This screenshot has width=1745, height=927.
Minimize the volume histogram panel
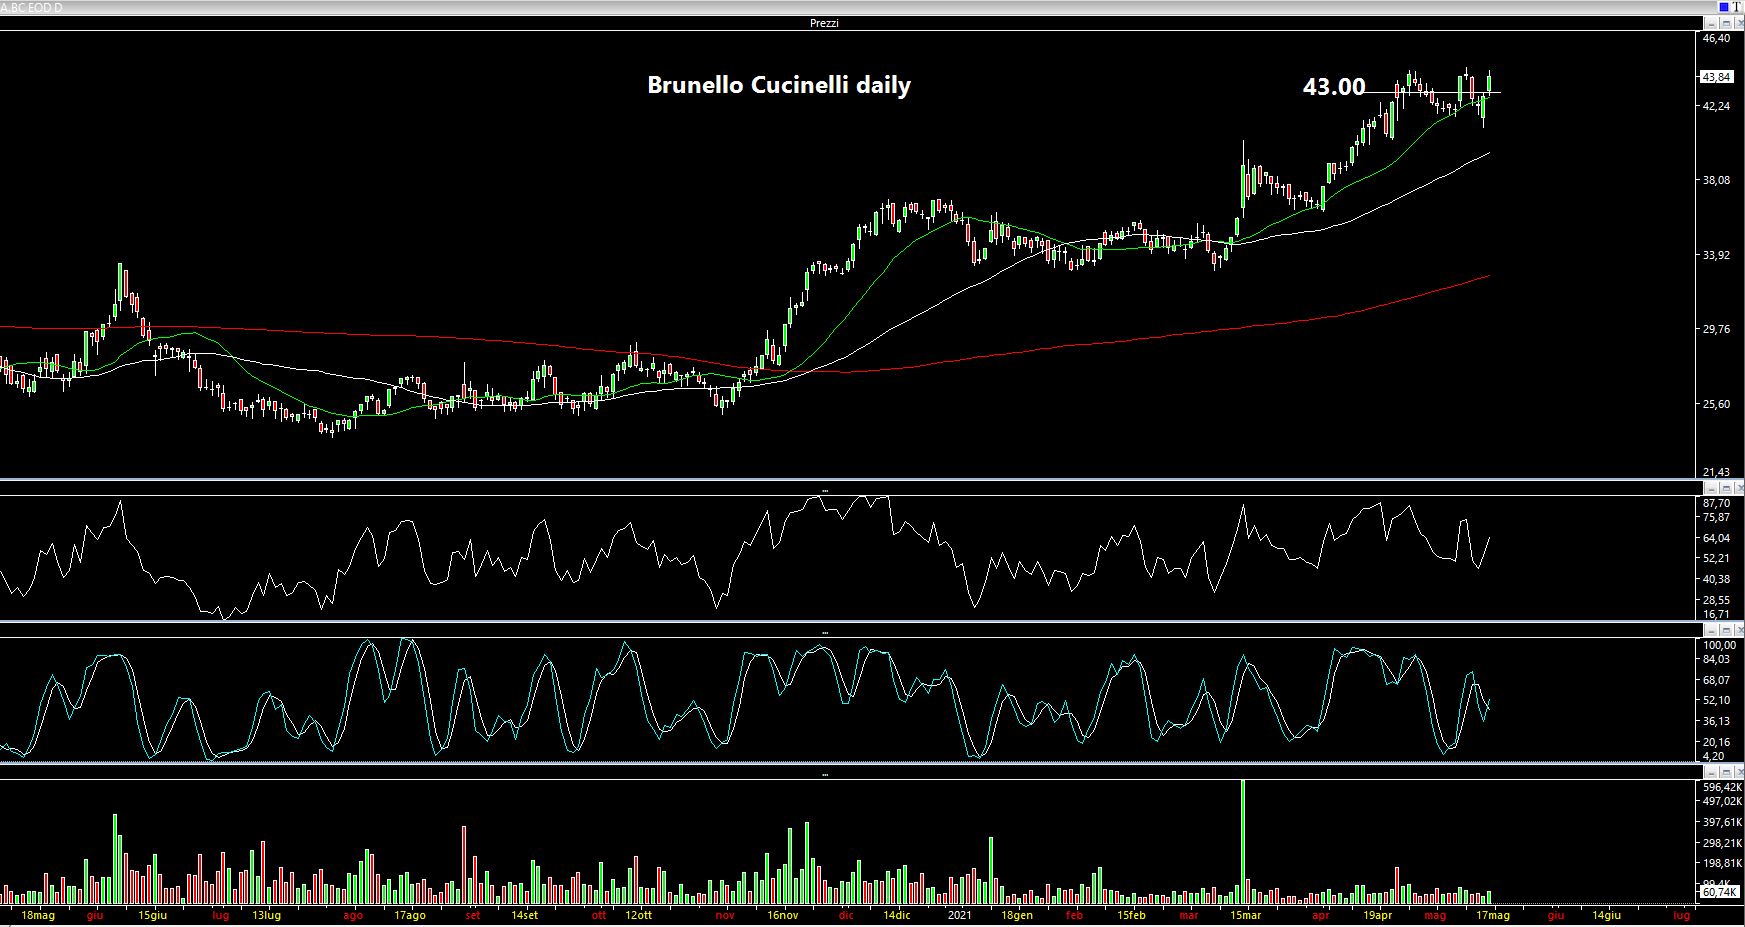[x=1711, y=772]
